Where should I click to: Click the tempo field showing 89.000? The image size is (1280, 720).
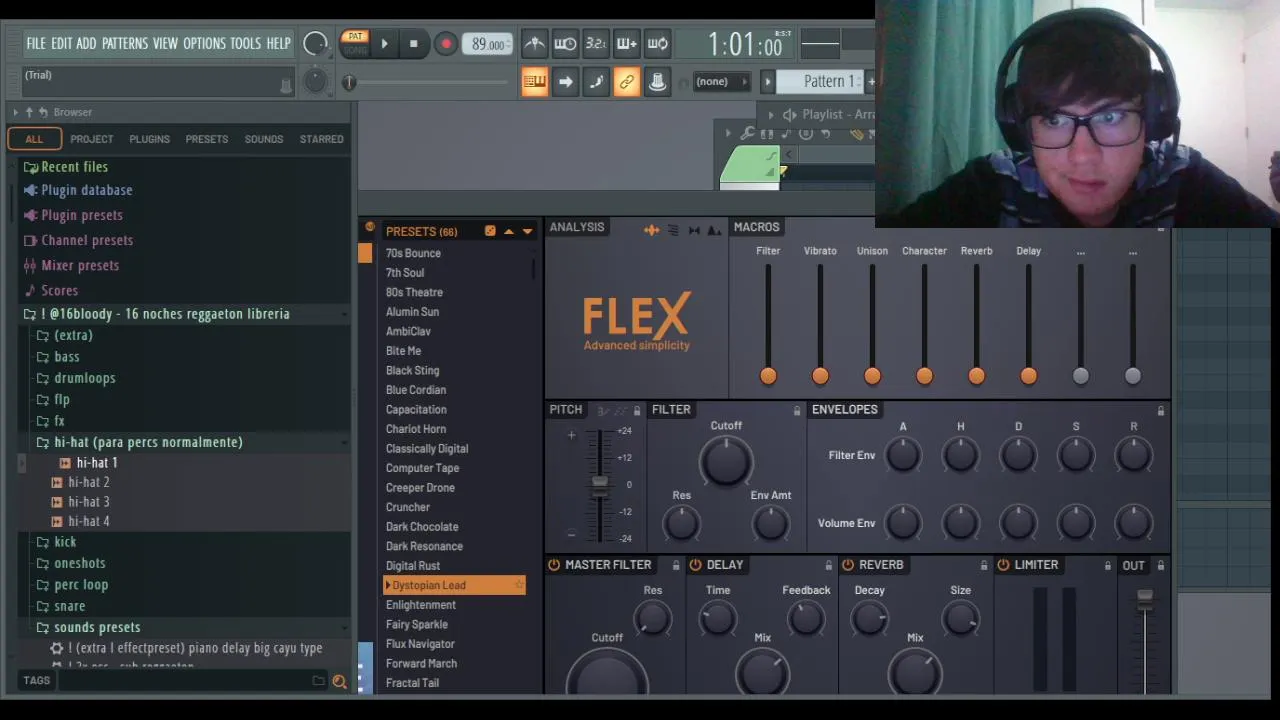click(x=487, y=44)
